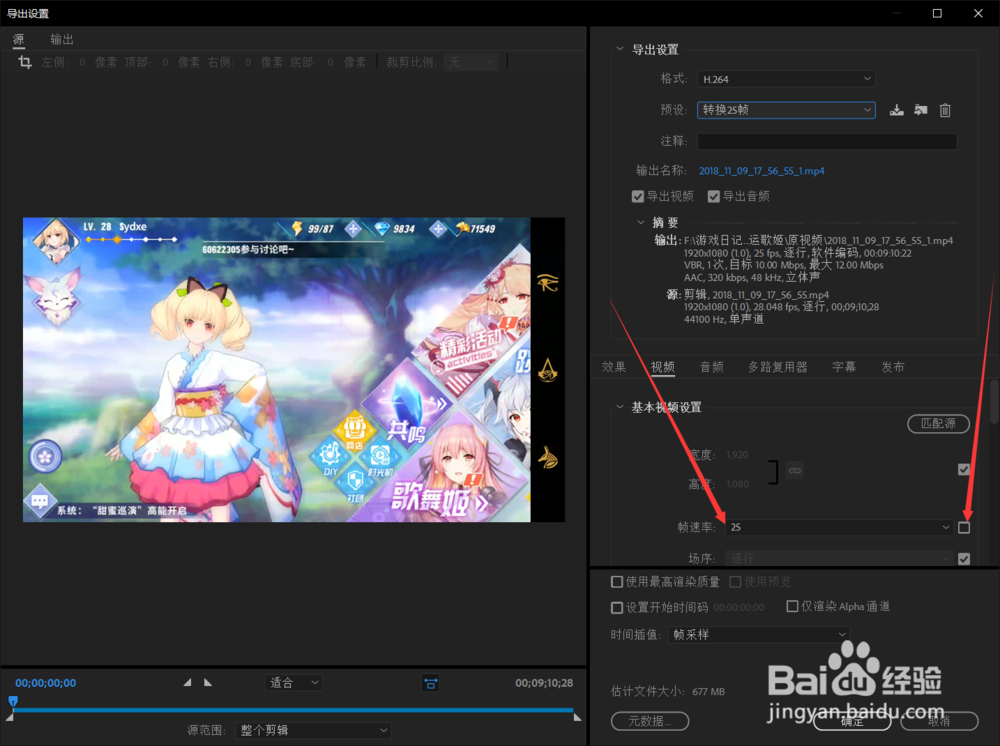Click the top (顶部) crop value field

(165, 62)
